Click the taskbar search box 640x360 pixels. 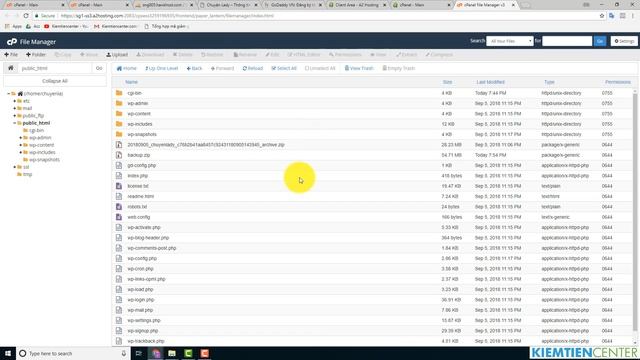point(73,353)
